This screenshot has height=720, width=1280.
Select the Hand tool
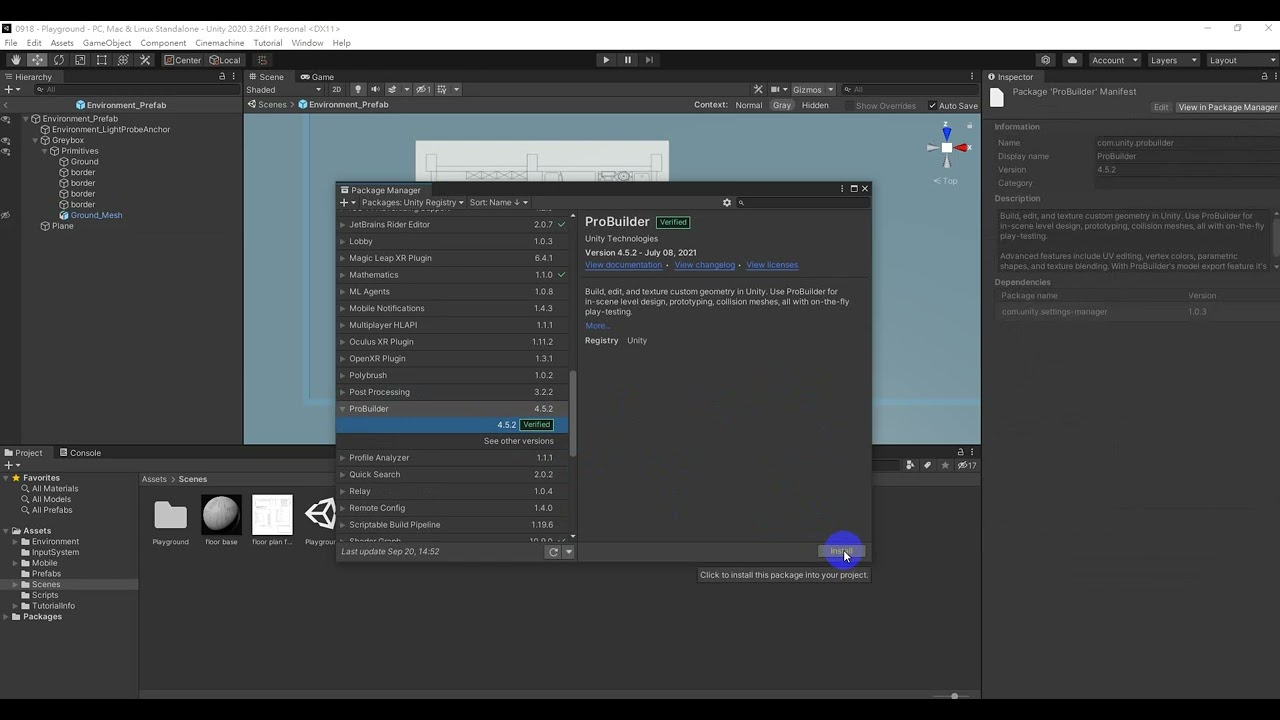click(15, 60)
